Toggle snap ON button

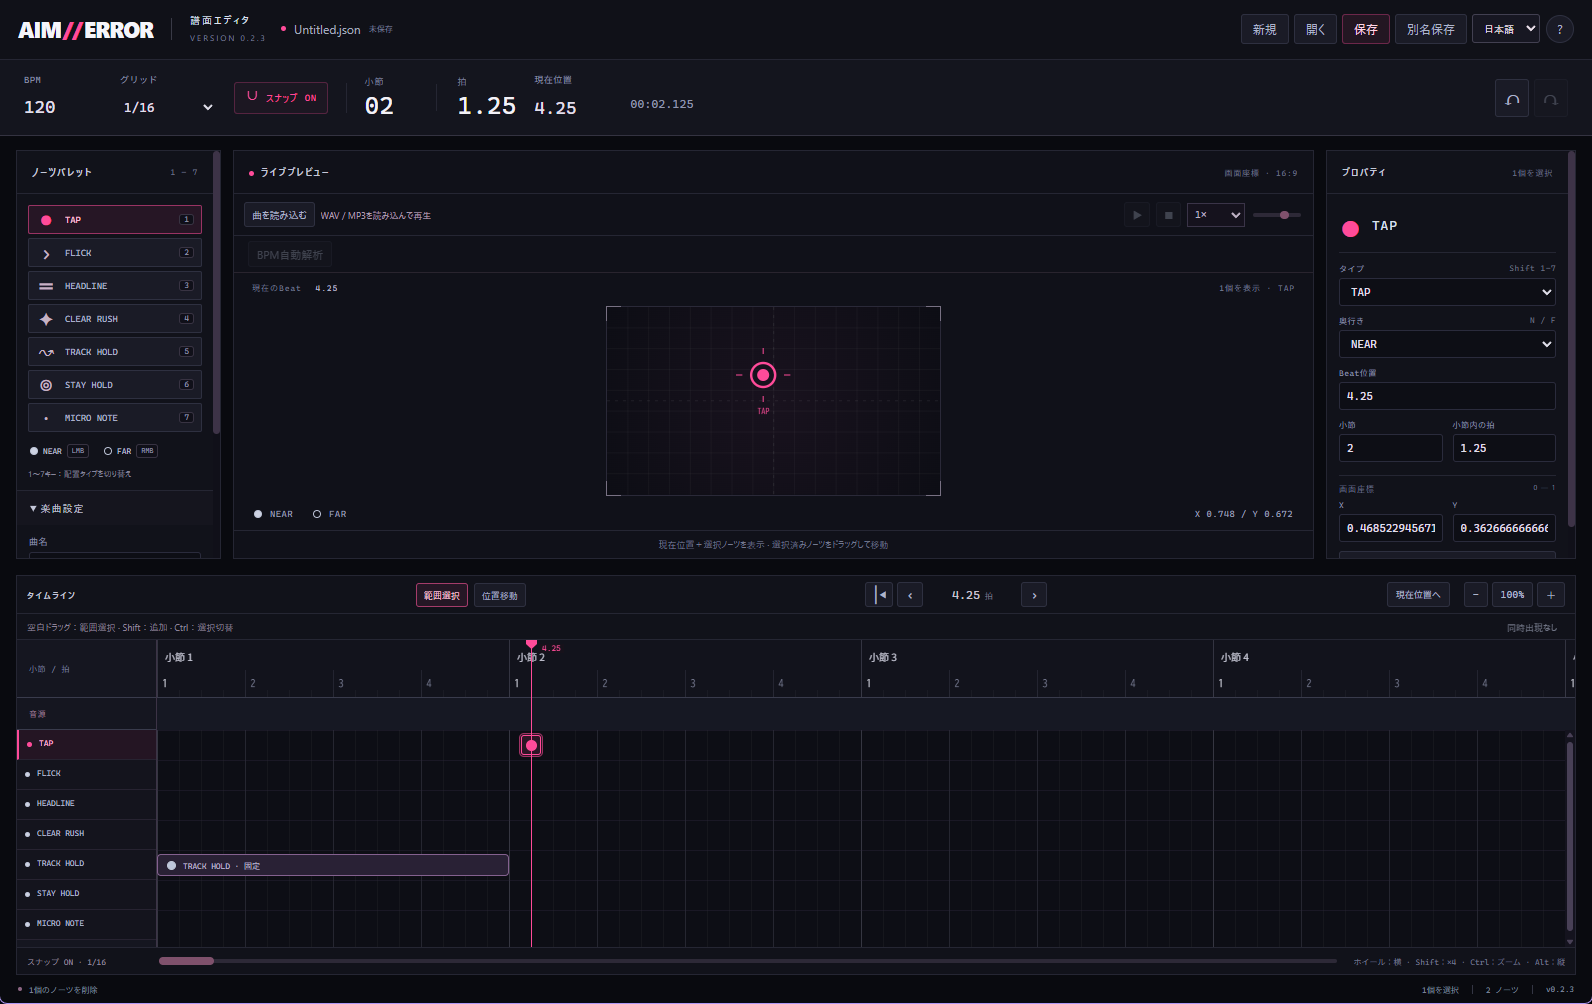(281, 98)
